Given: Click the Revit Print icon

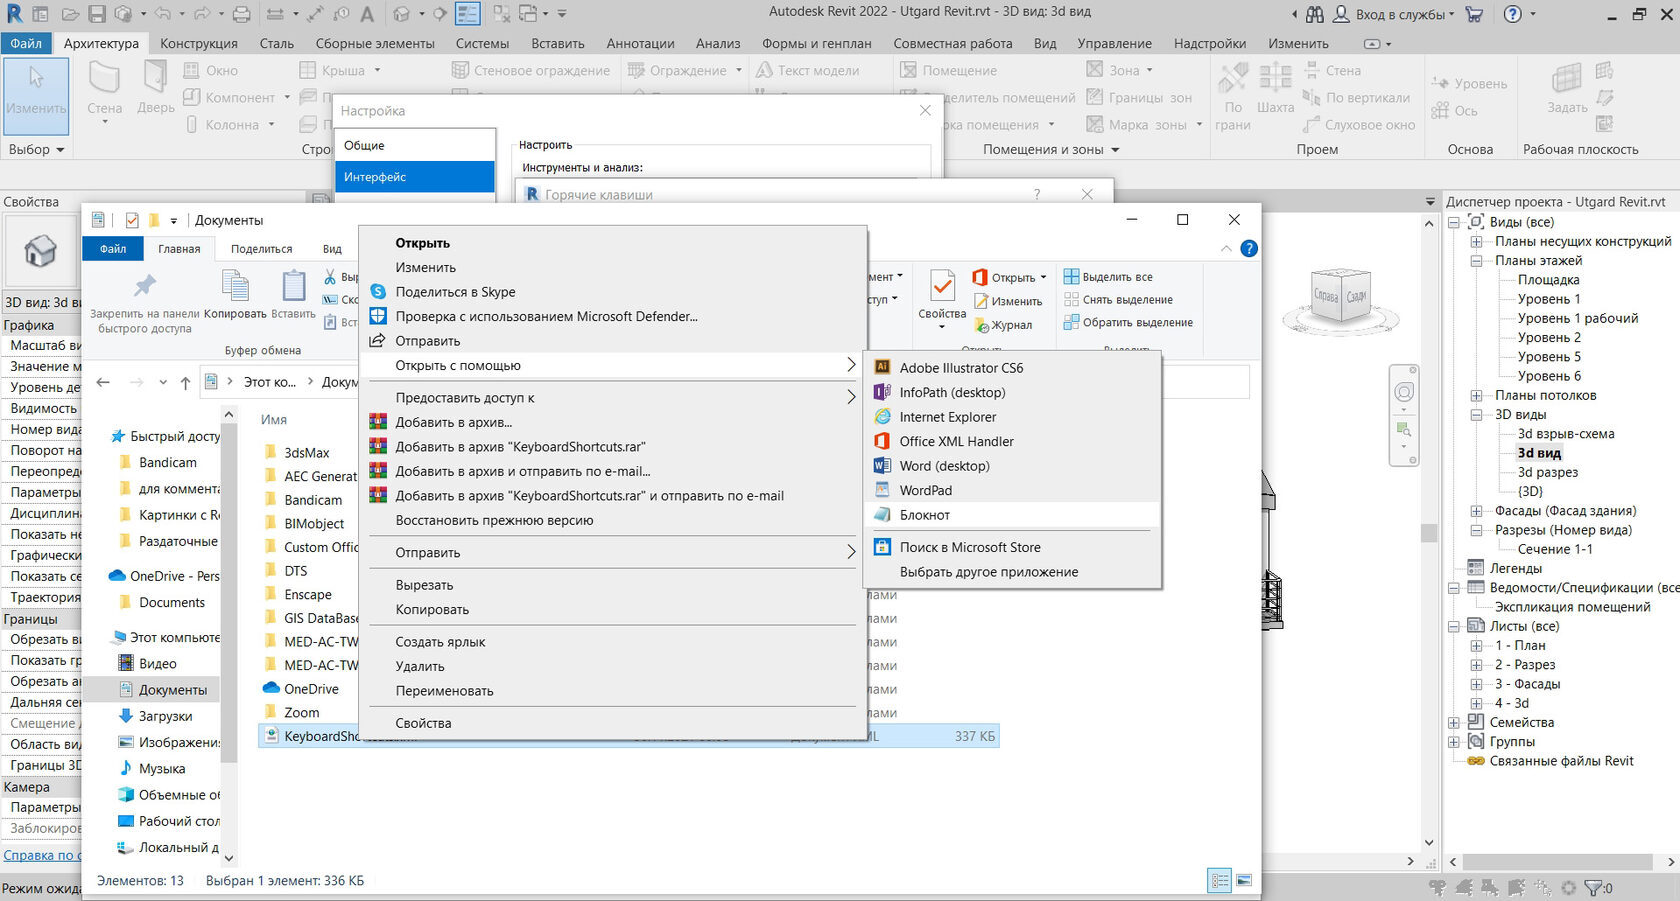Looking at the screenshot, I should 242,14.
